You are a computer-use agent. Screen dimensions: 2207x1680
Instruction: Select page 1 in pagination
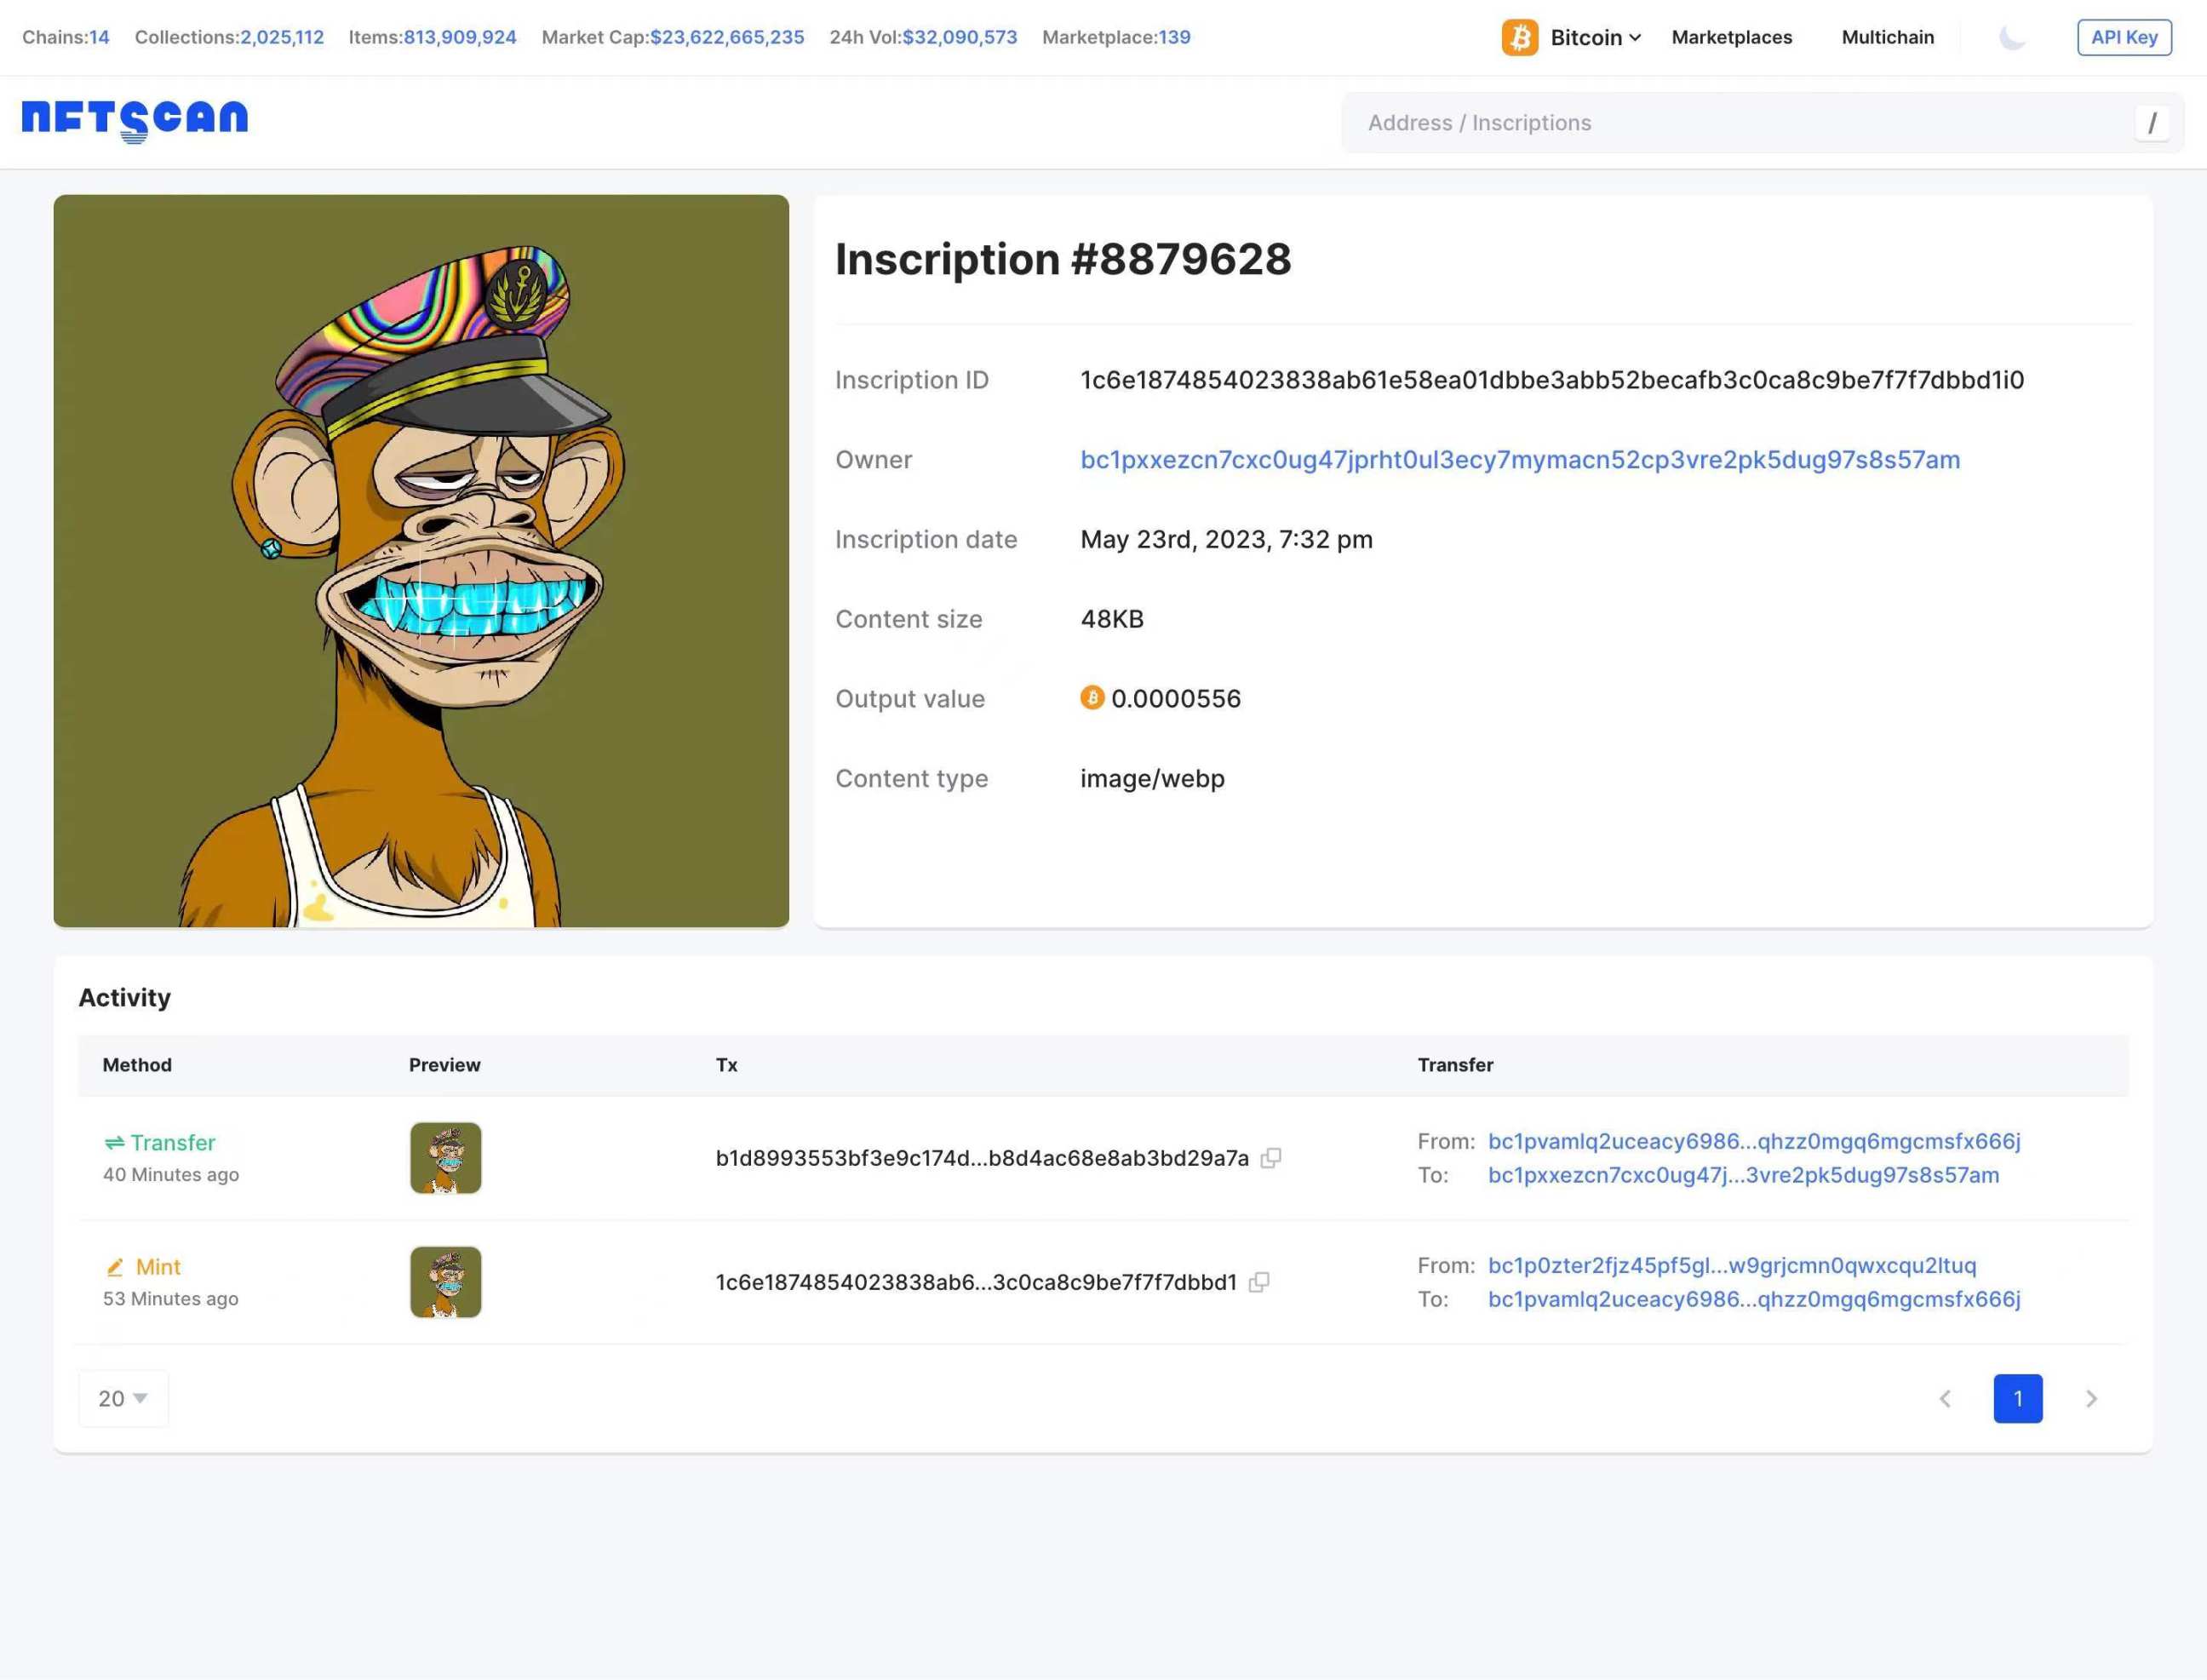tap(2017, 1398)
